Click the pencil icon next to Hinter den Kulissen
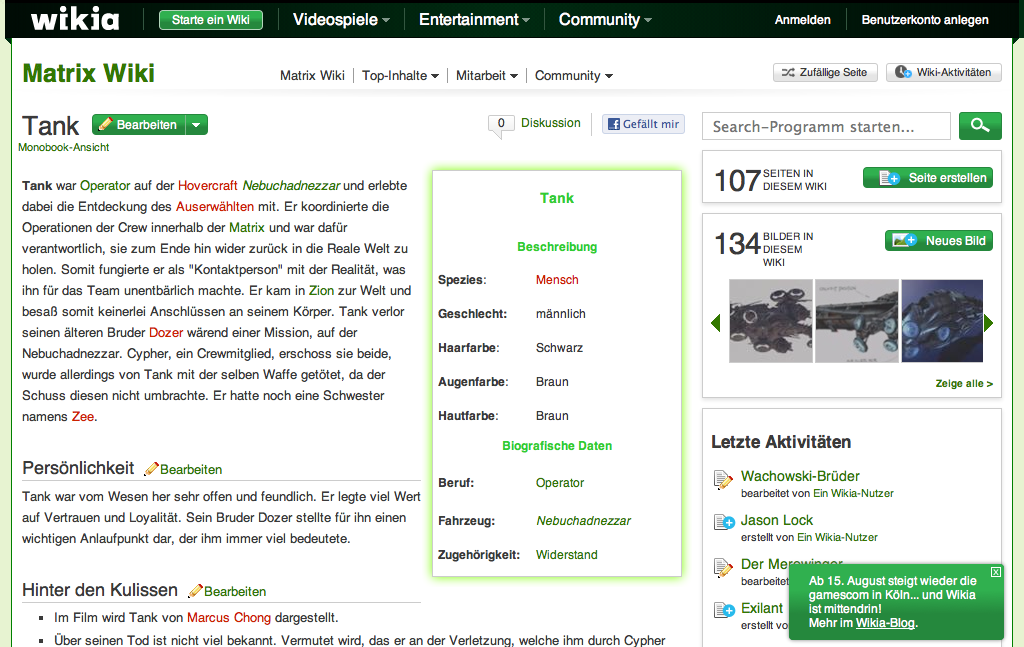This screenshot has width=1024, height=647. pyautogui.click(x=195, y=591)
